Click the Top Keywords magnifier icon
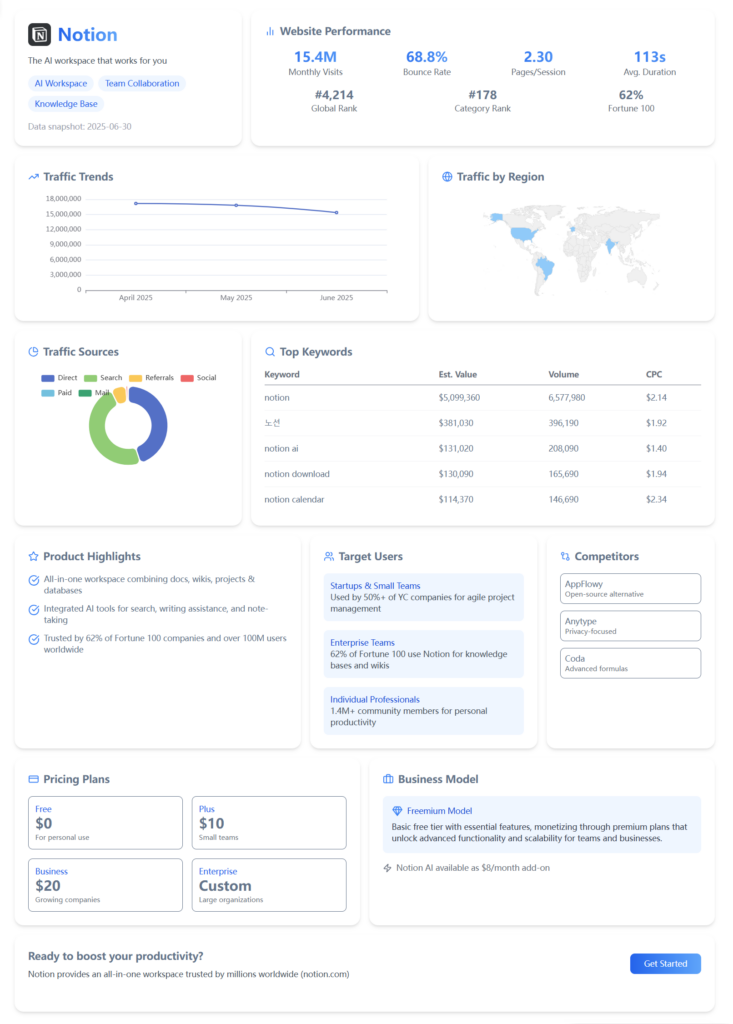 point(269,352)
